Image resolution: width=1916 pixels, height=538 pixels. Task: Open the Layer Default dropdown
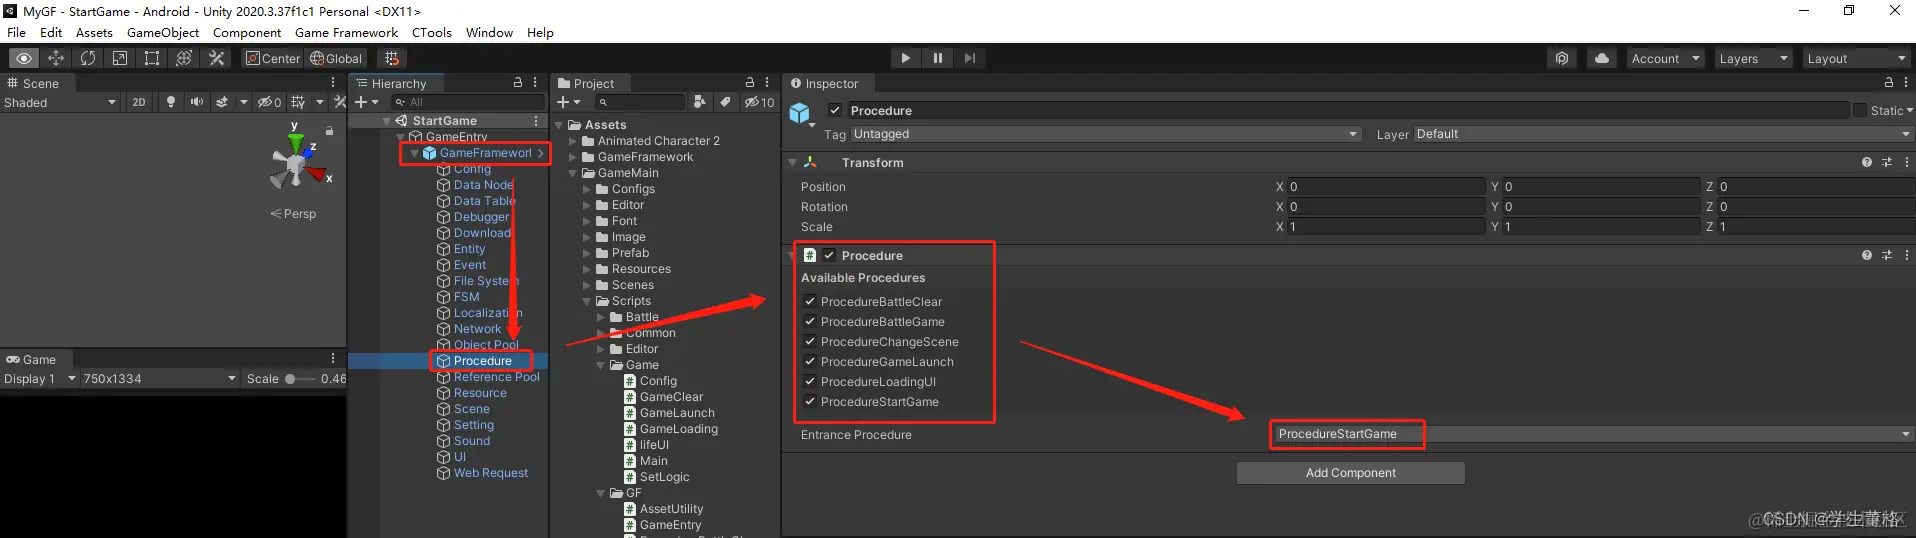[1662, 134]
